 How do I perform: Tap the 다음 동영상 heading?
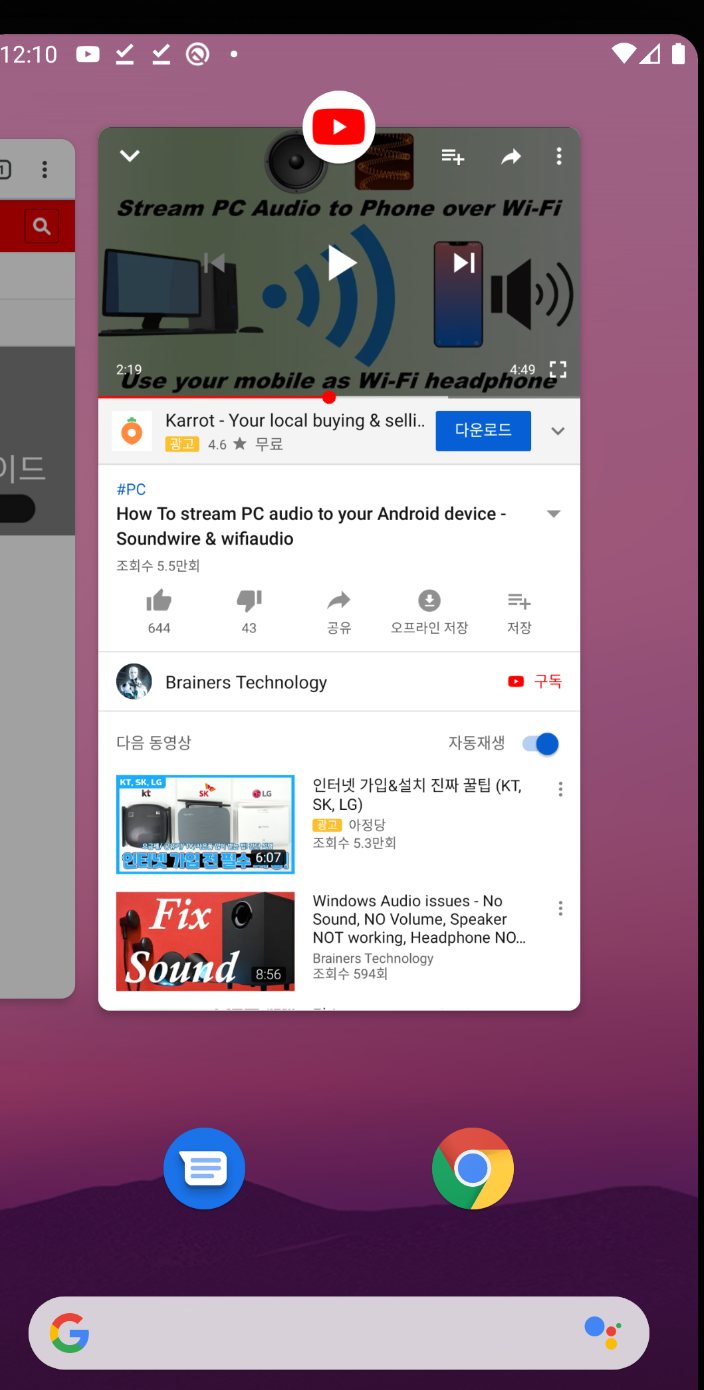tap(153, 743)
